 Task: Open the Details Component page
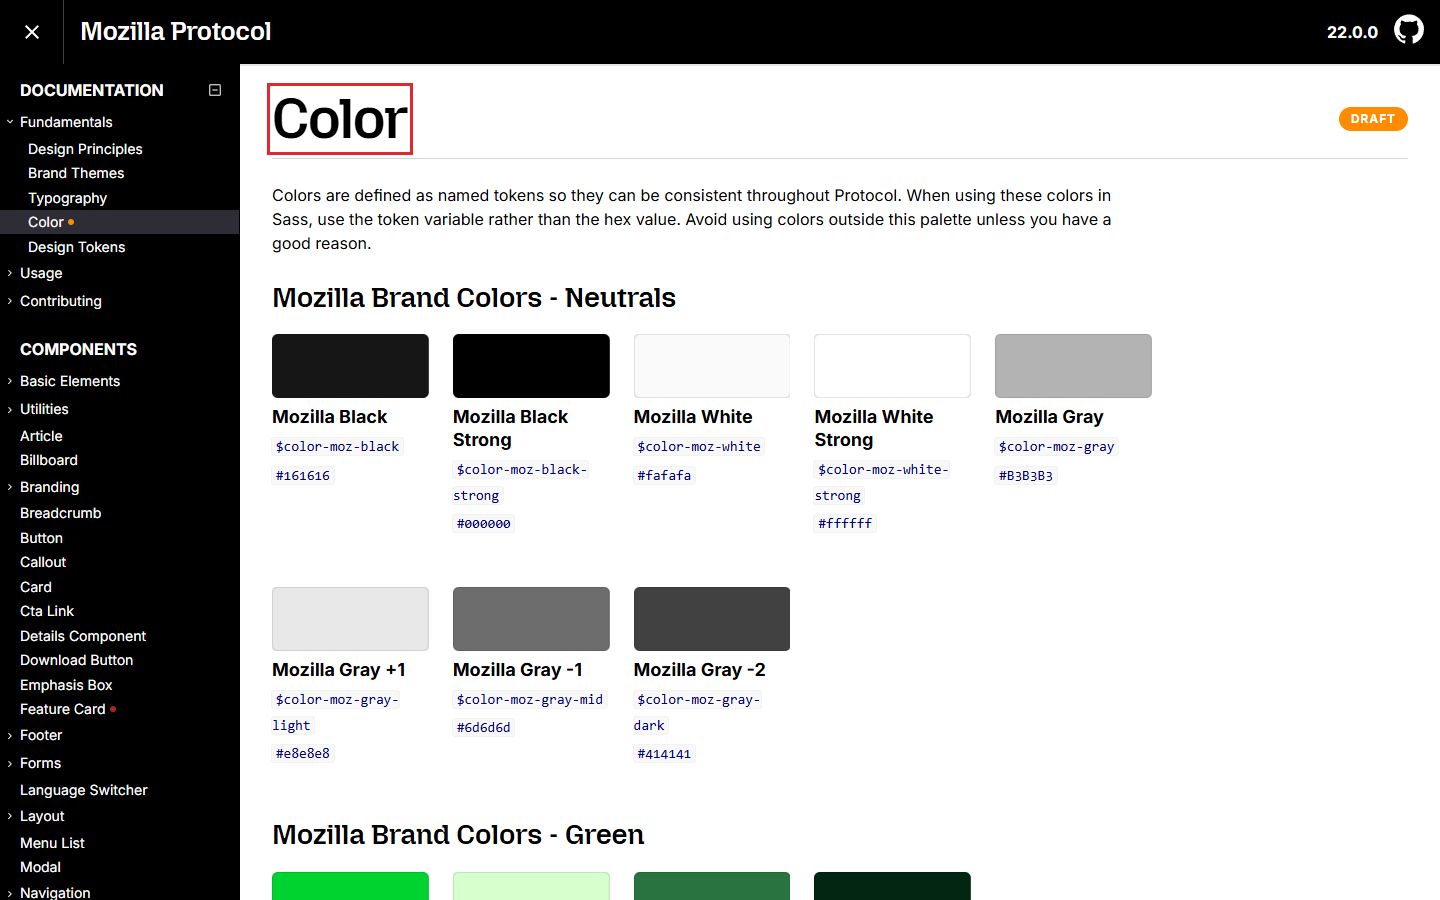pos(83,636)
